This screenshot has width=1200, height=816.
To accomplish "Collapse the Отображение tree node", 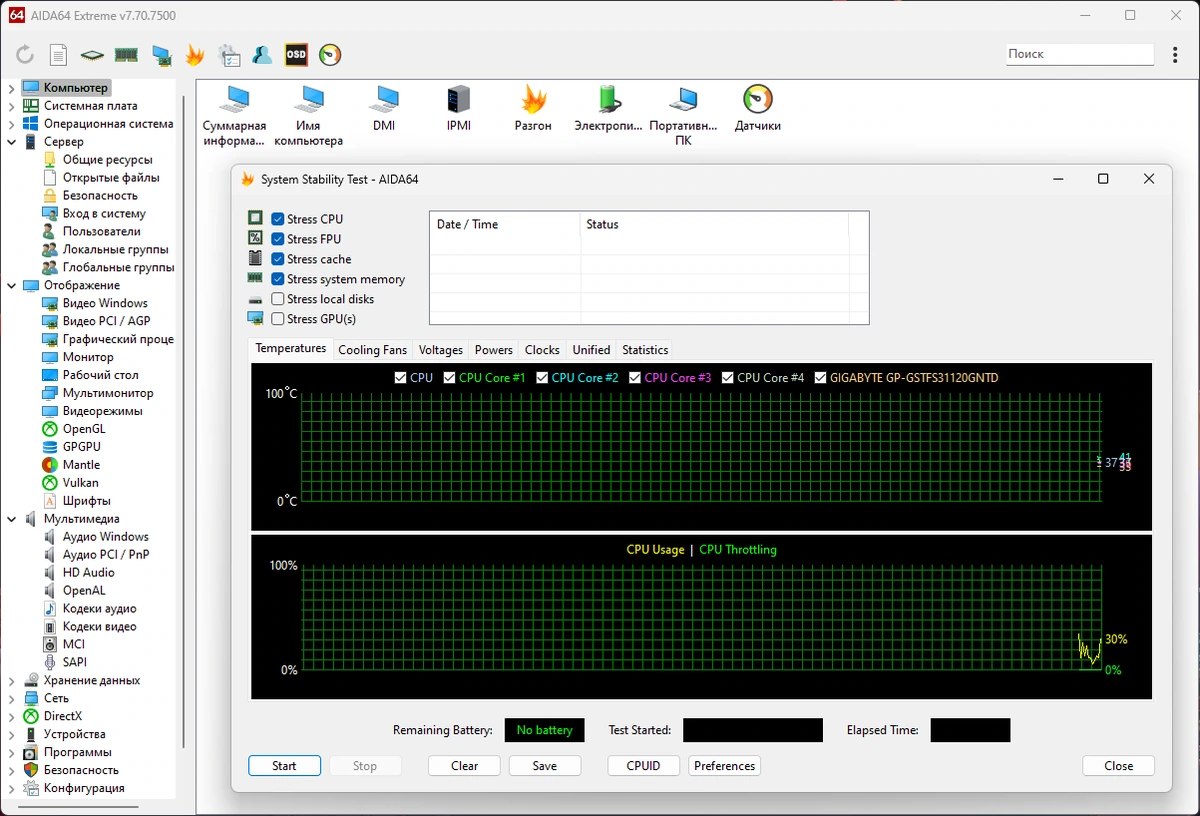I will coord(11,286).
